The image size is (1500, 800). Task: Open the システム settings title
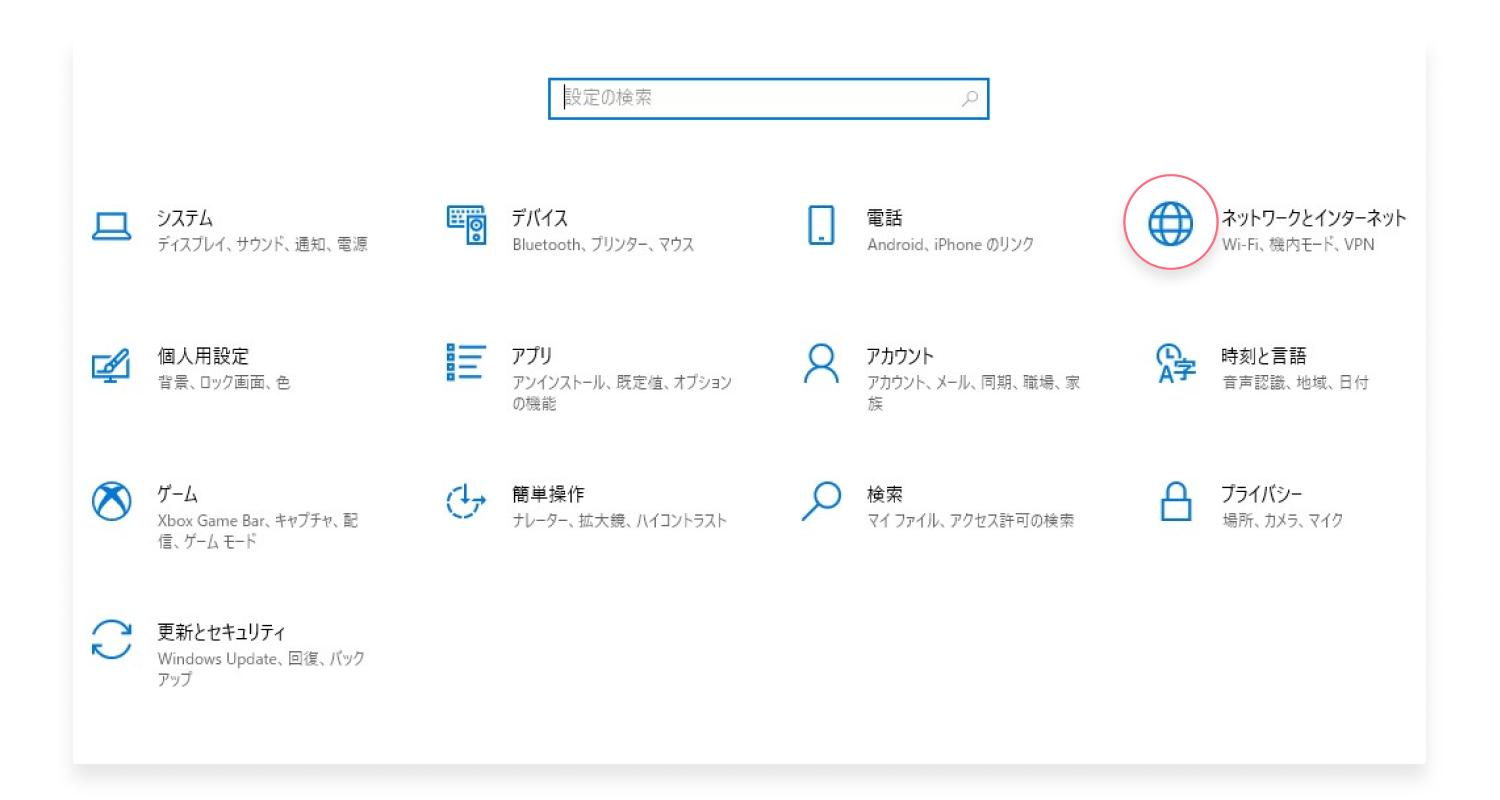click(x=185, y=218)
